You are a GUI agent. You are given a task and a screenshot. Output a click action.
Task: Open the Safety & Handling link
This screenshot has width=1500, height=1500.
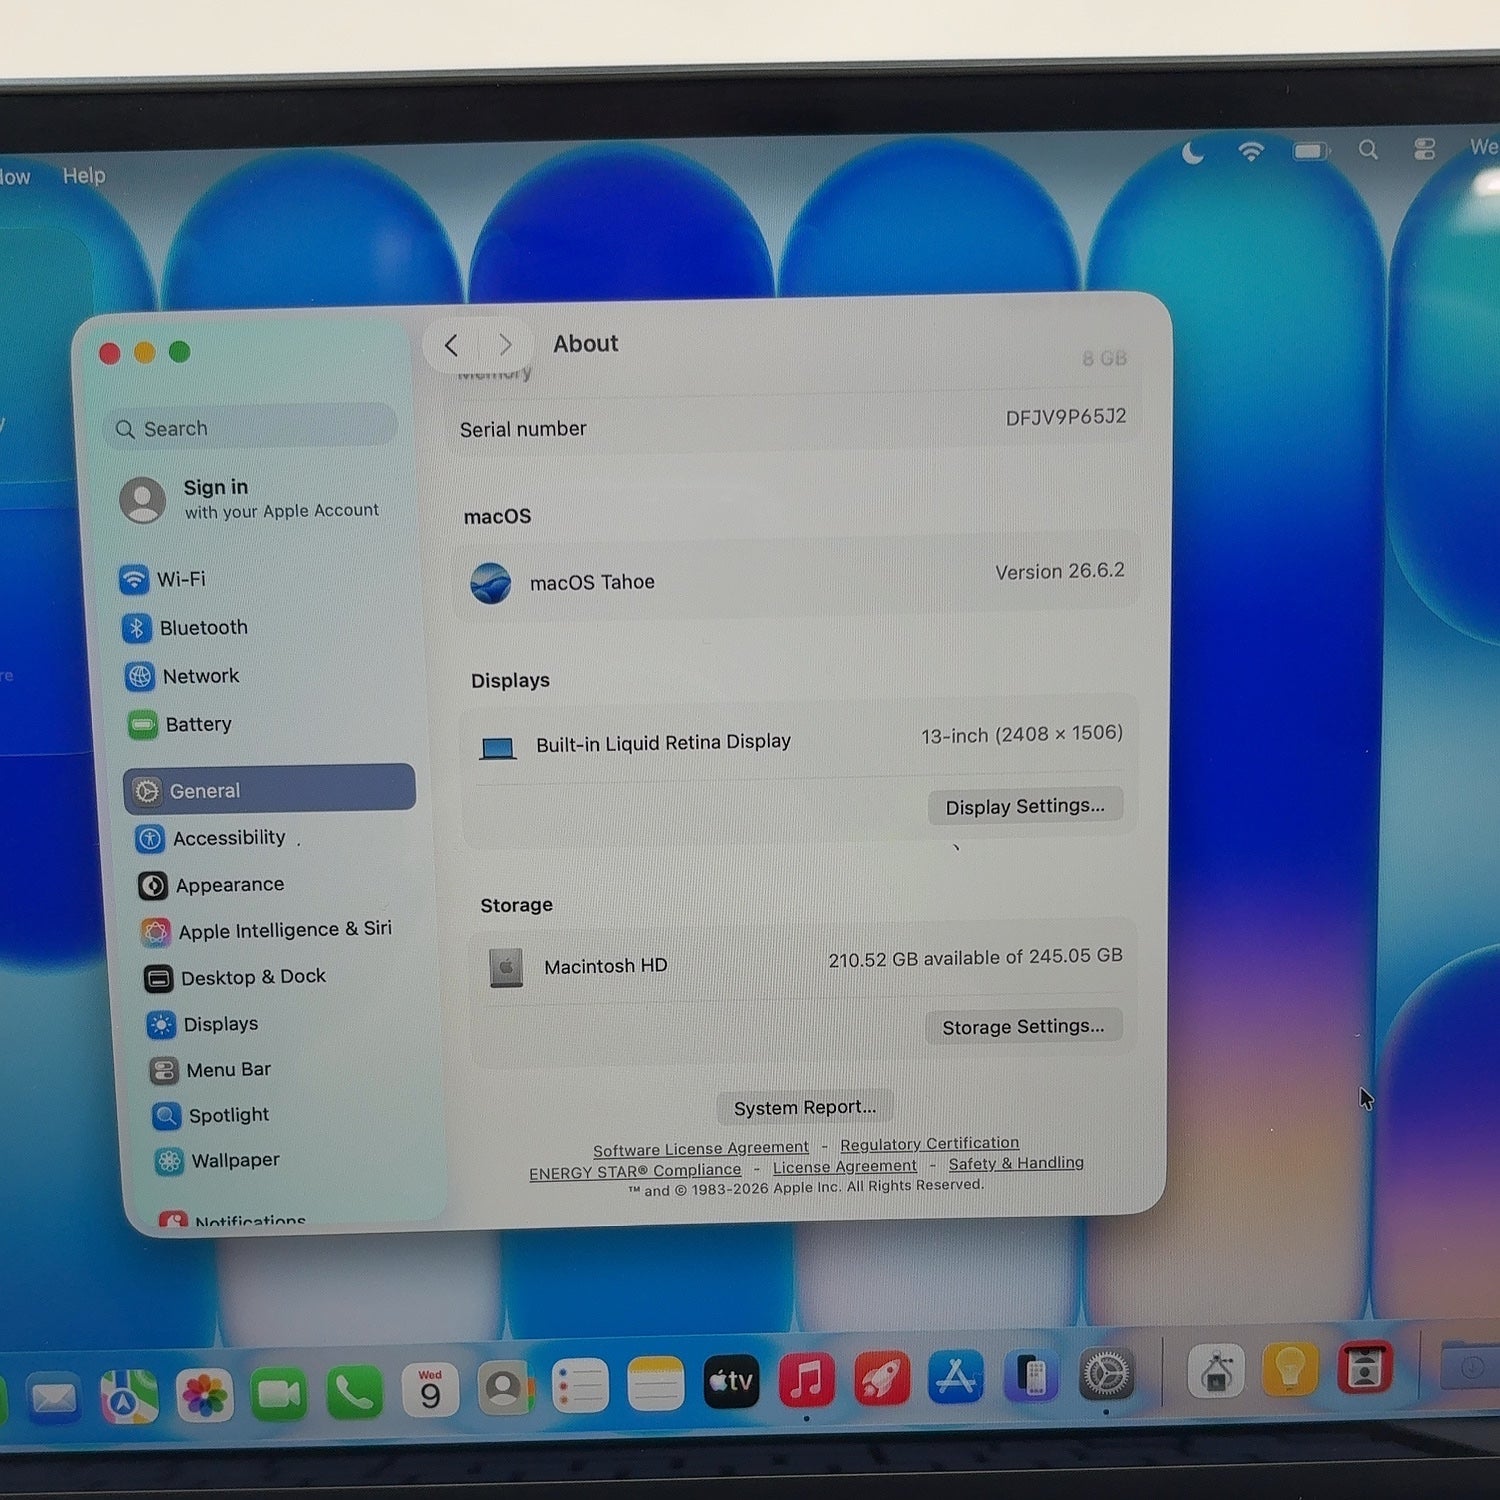pyautogui.click(x=1016, y=1163)
